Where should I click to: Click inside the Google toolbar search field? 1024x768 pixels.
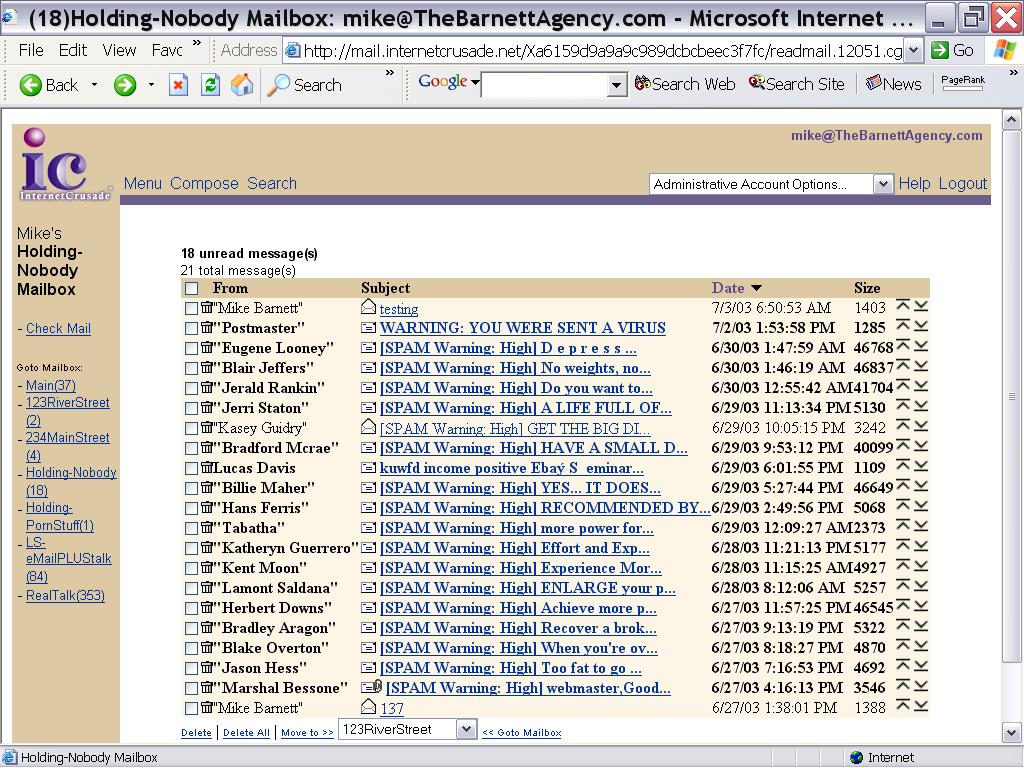543,85
